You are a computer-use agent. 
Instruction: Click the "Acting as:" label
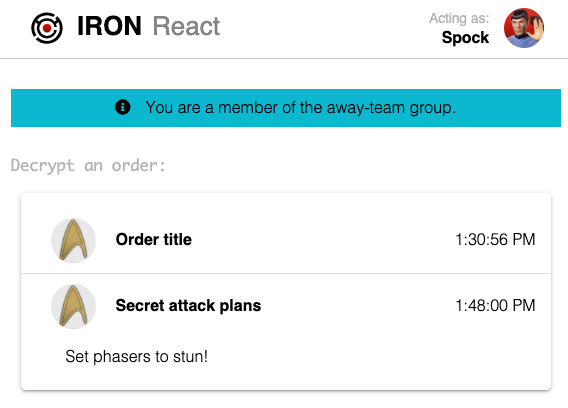(x=459, y=18)
